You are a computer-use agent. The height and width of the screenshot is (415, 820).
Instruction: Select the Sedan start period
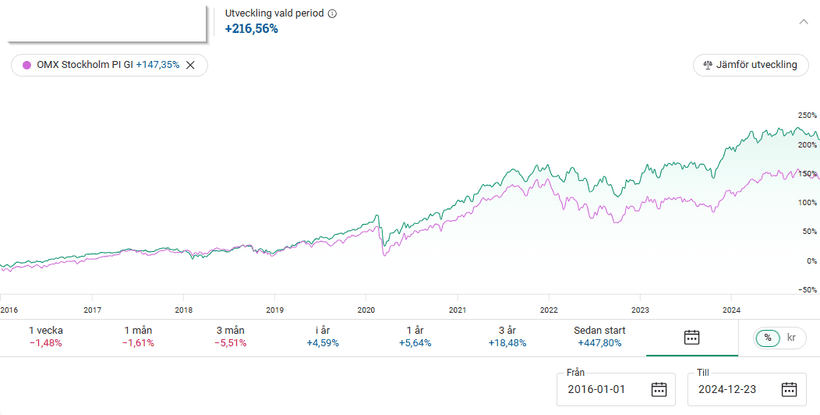pos(598,336)
